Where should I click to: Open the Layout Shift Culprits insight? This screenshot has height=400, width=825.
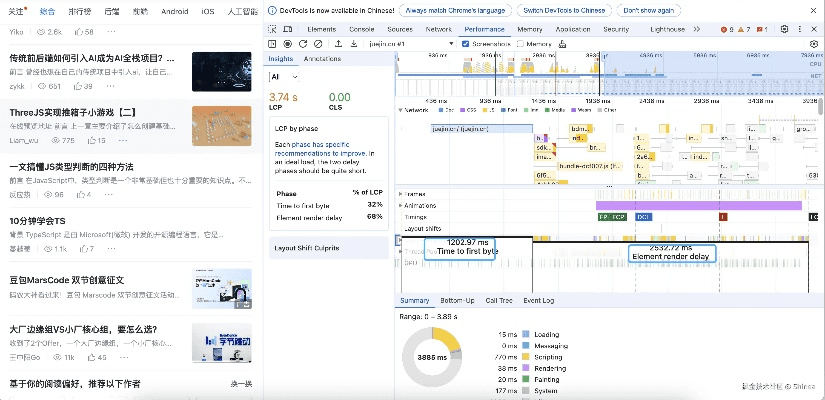pyautogui.click(x=309, y=247)
